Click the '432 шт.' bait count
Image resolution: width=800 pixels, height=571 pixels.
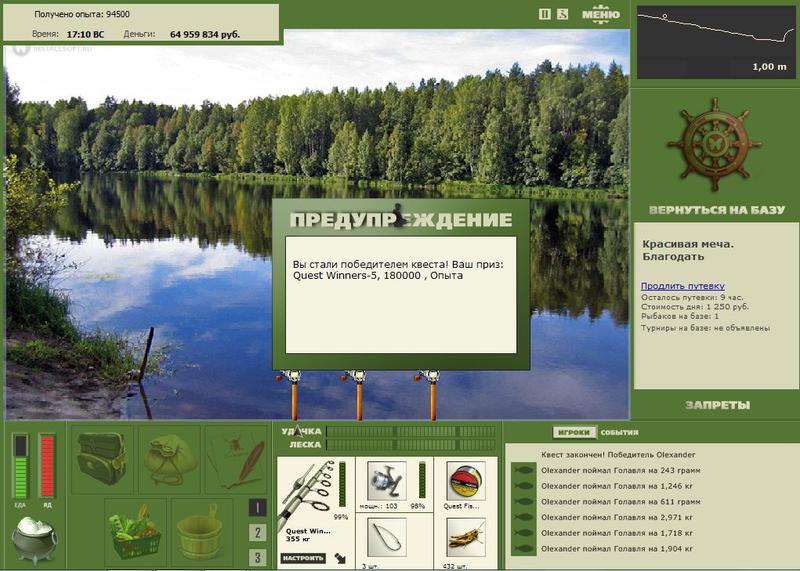pyautogui.click(x=455, y=566)
